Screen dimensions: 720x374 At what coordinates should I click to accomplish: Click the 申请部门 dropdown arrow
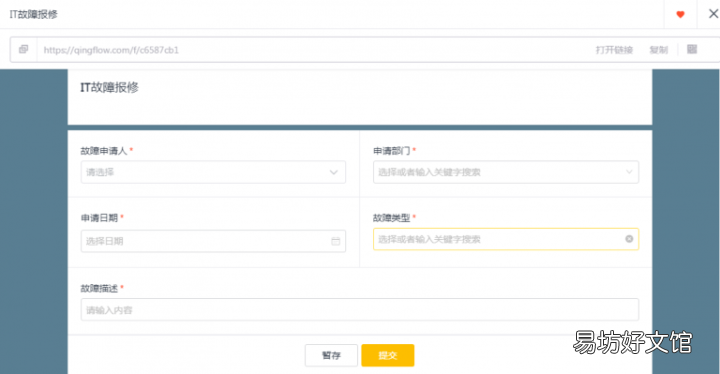(x=629, y=172)
